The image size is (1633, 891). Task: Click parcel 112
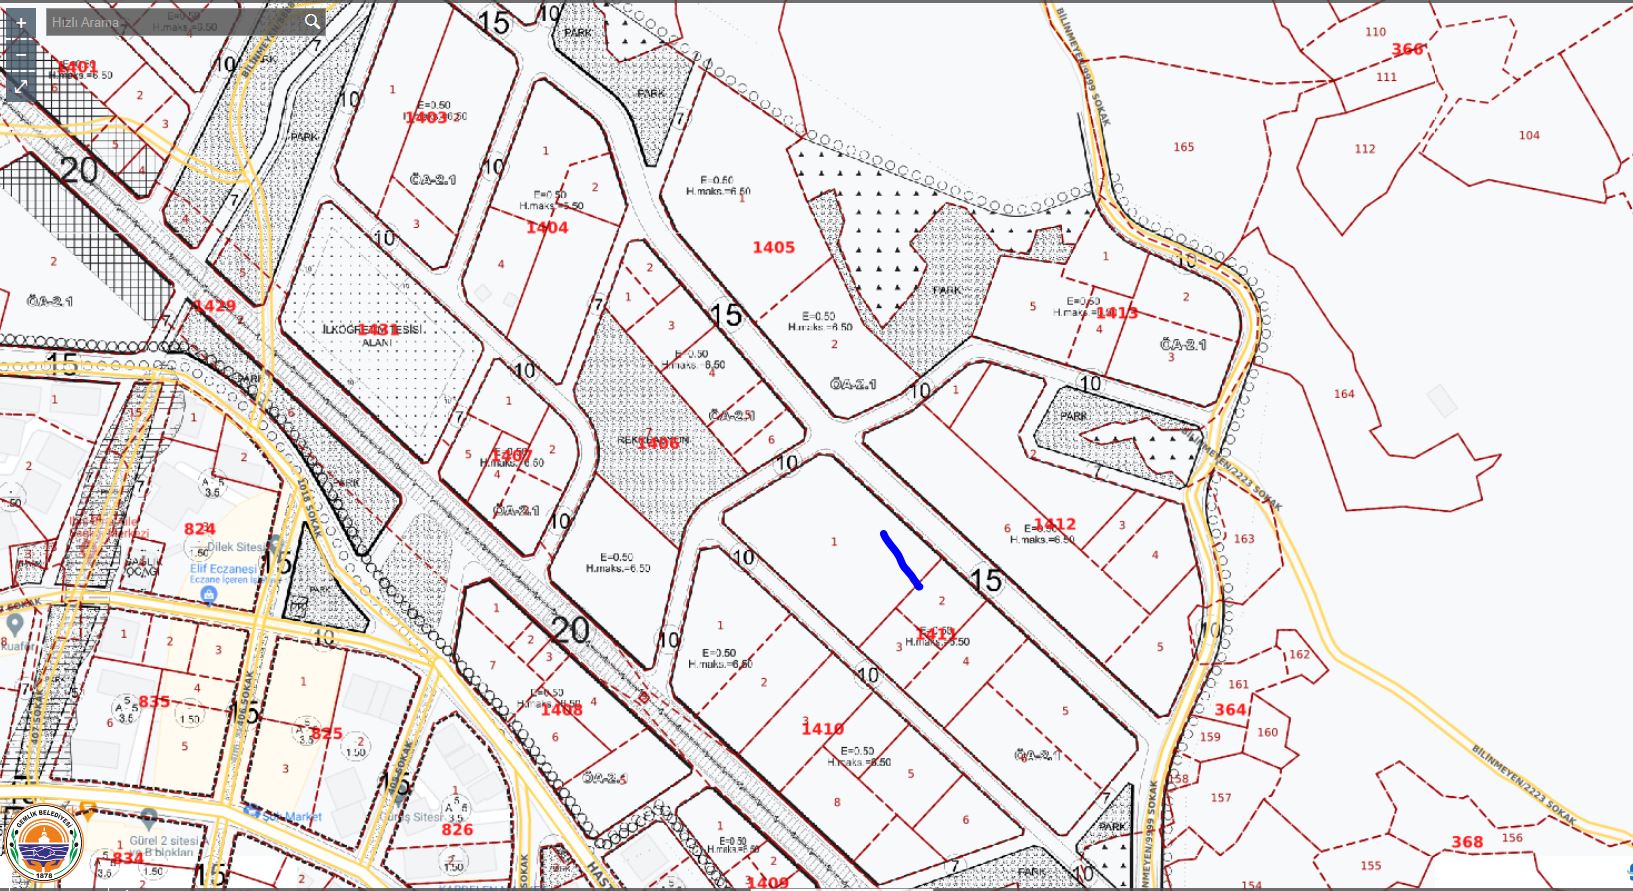[x=1365, y=149]
